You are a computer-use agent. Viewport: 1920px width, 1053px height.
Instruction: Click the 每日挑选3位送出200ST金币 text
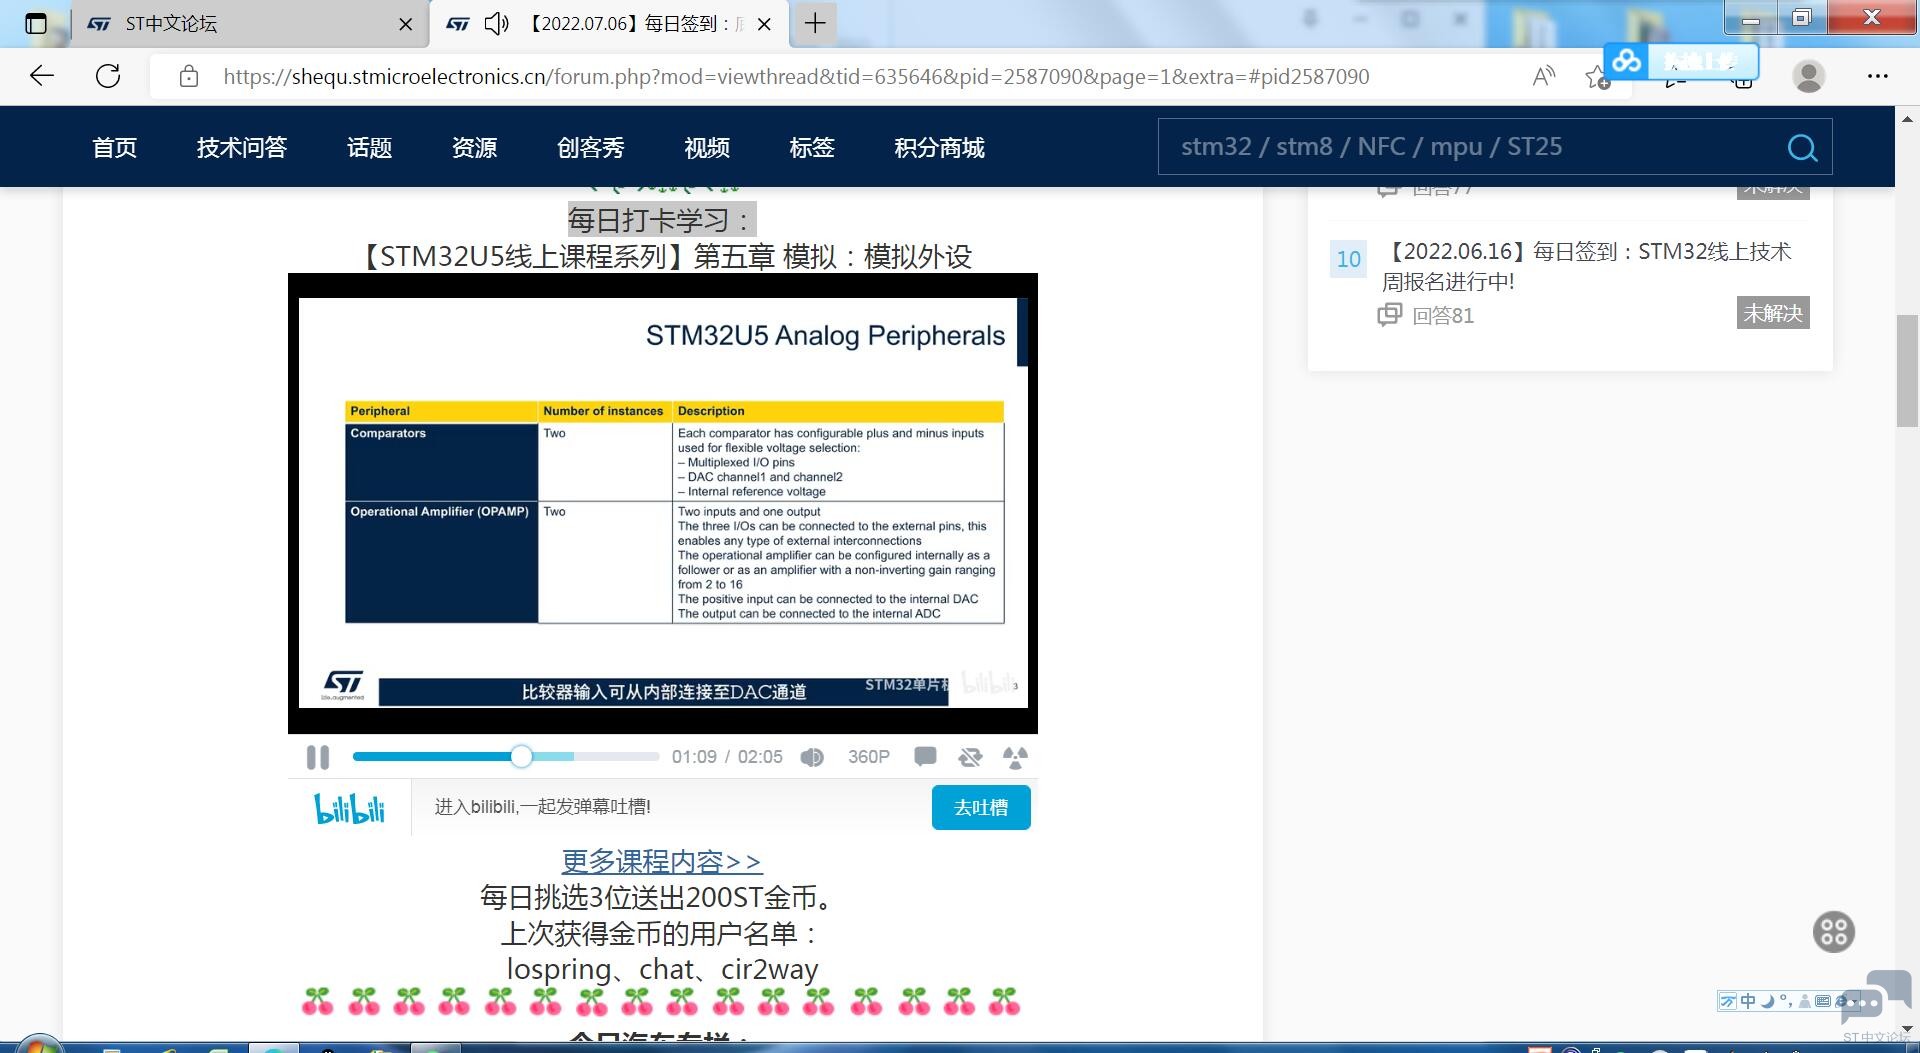click(x=658, y=897)
